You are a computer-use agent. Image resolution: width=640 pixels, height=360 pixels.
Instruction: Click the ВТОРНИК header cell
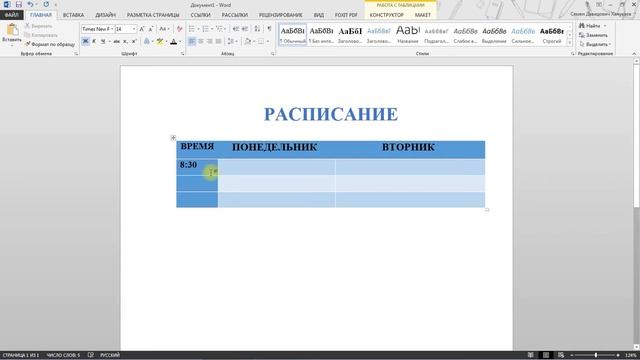[410, 149]
